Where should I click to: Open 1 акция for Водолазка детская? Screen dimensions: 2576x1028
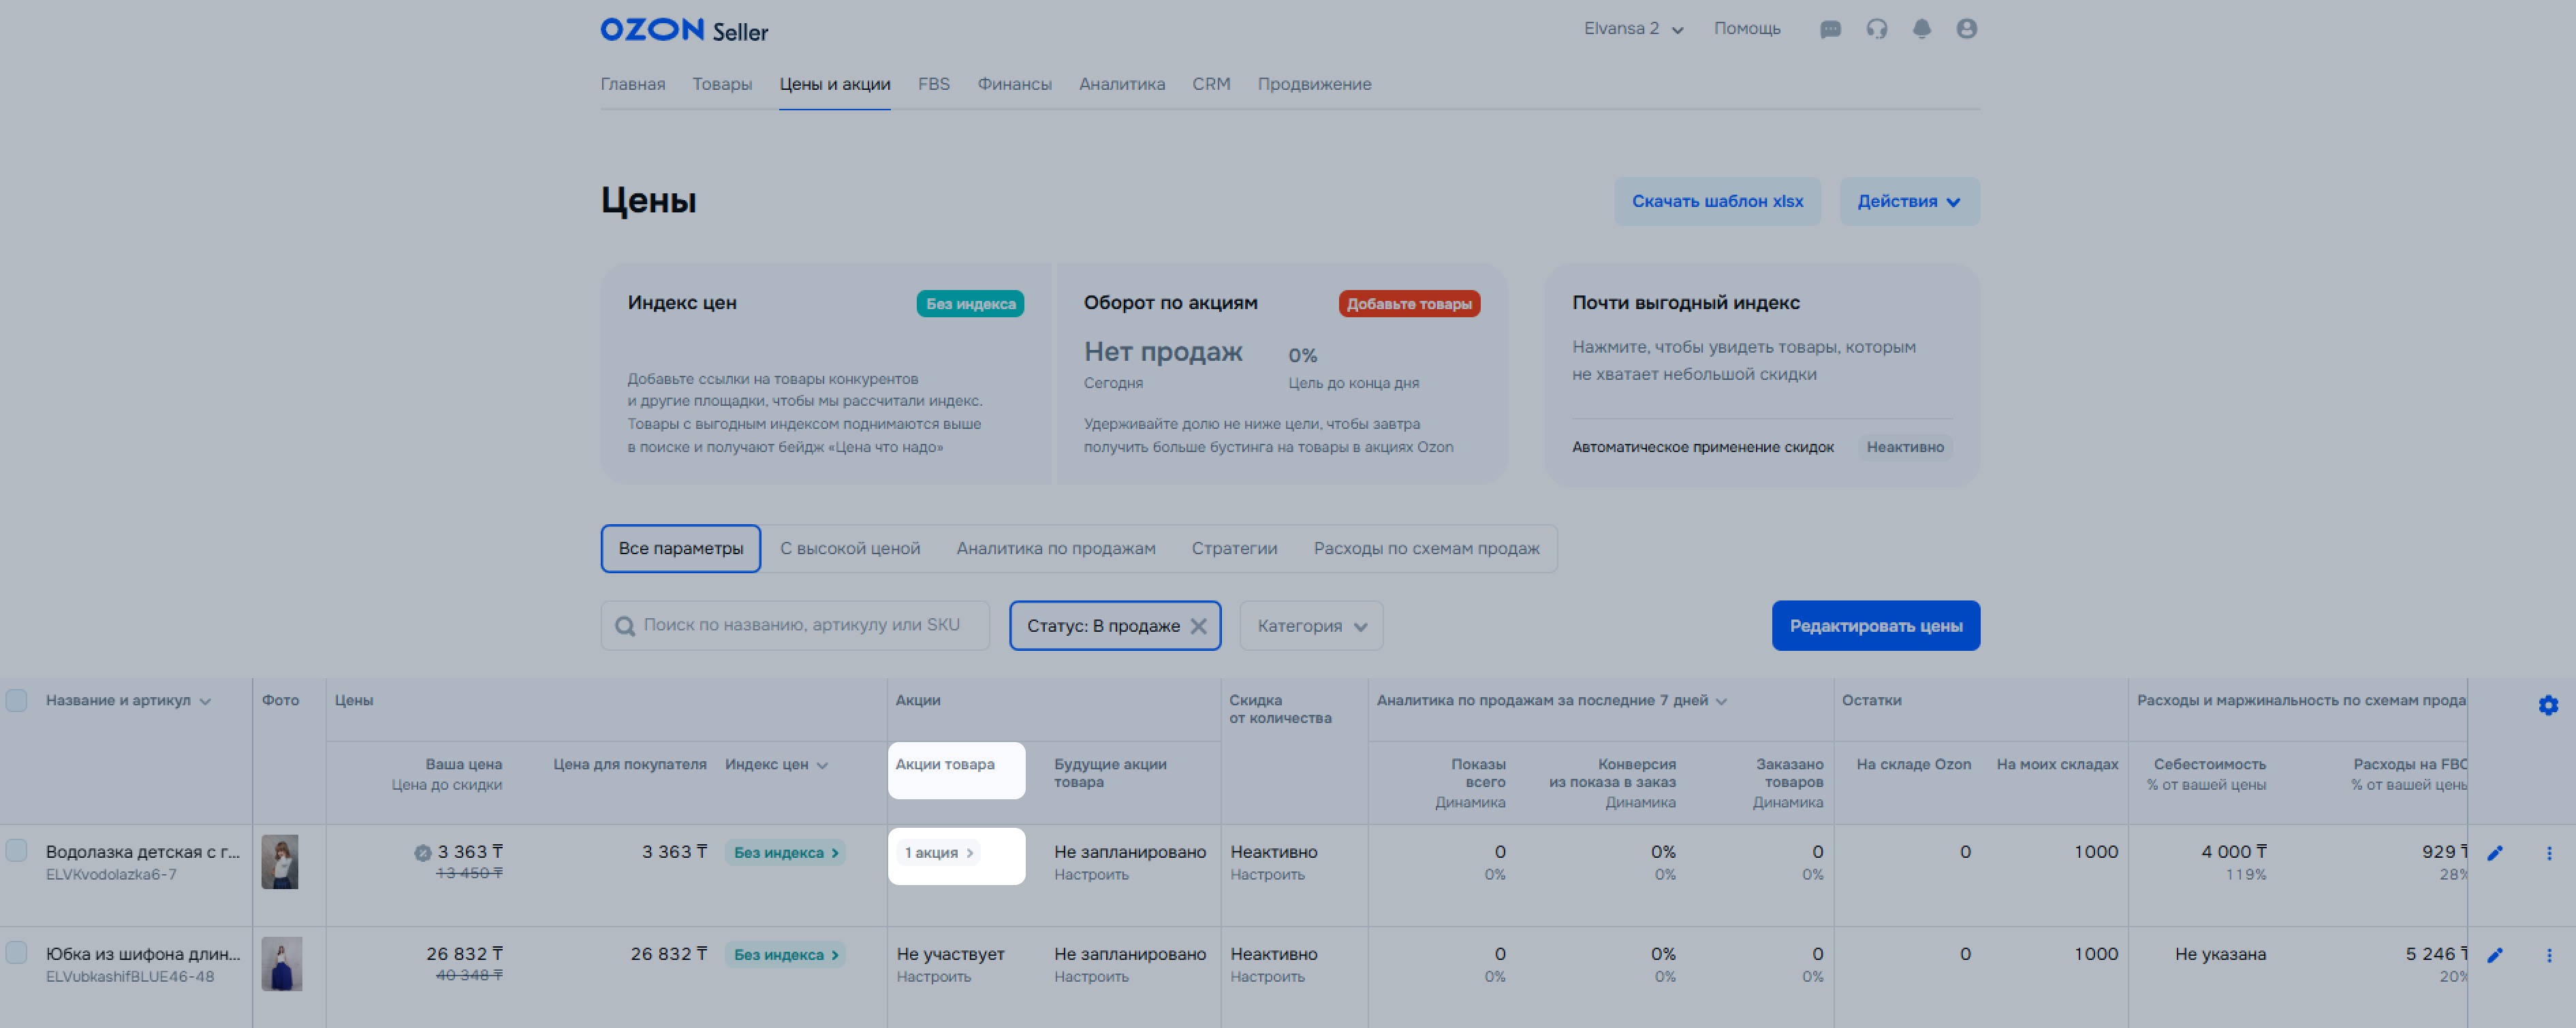(x=939, y=853)
